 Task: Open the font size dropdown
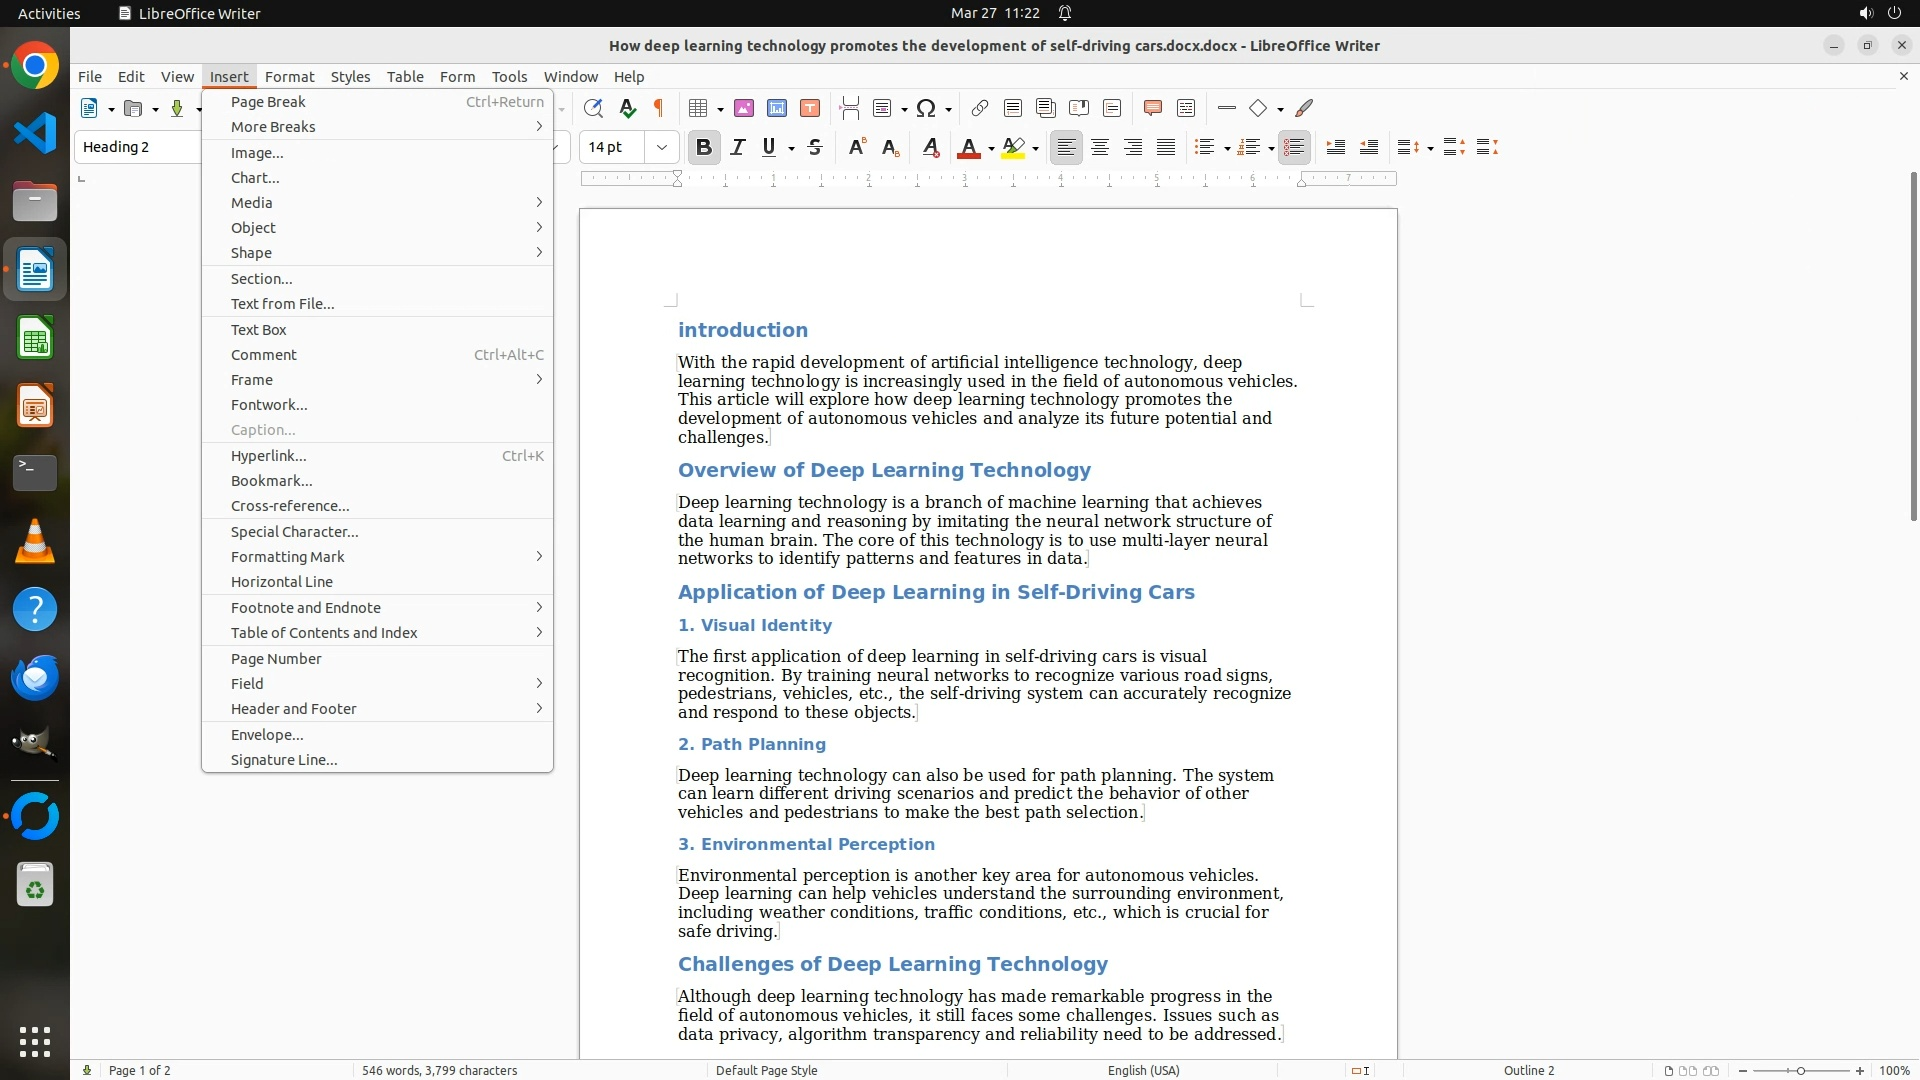[661, 147]
